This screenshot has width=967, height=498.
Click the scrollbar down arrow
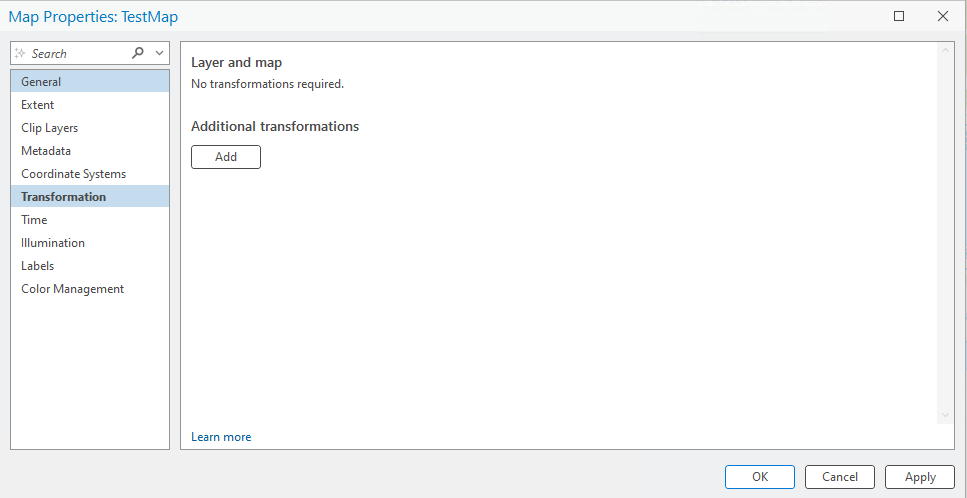tap(945, 416)
